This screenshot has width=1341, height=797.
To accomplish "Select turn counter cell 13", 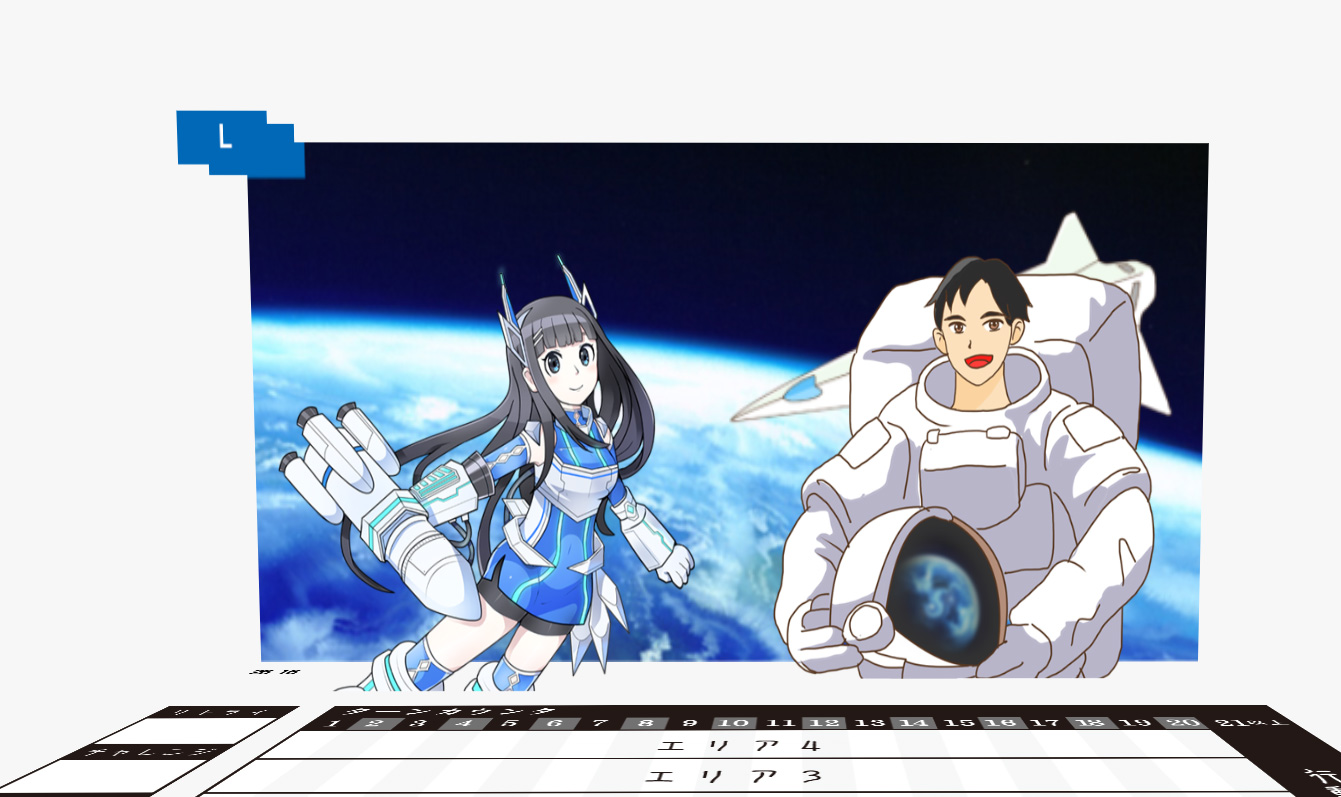I will (869, 723).
